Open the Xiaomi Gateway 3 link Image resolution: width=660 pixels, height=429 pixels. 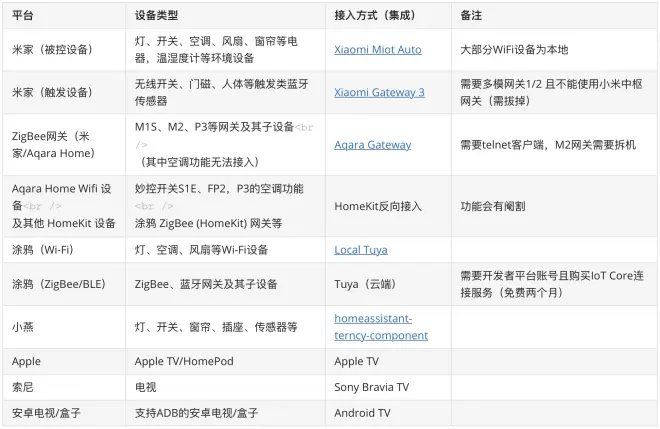tap(379, 92)
